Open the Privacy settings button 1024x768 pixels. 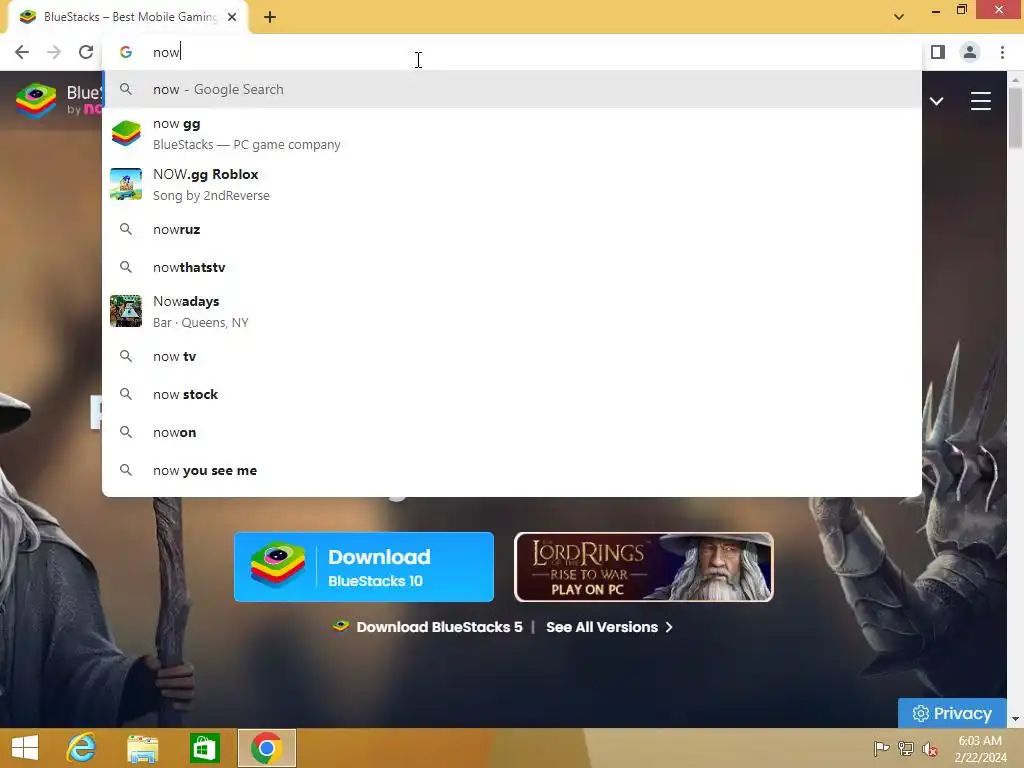(x=952, y=713)
